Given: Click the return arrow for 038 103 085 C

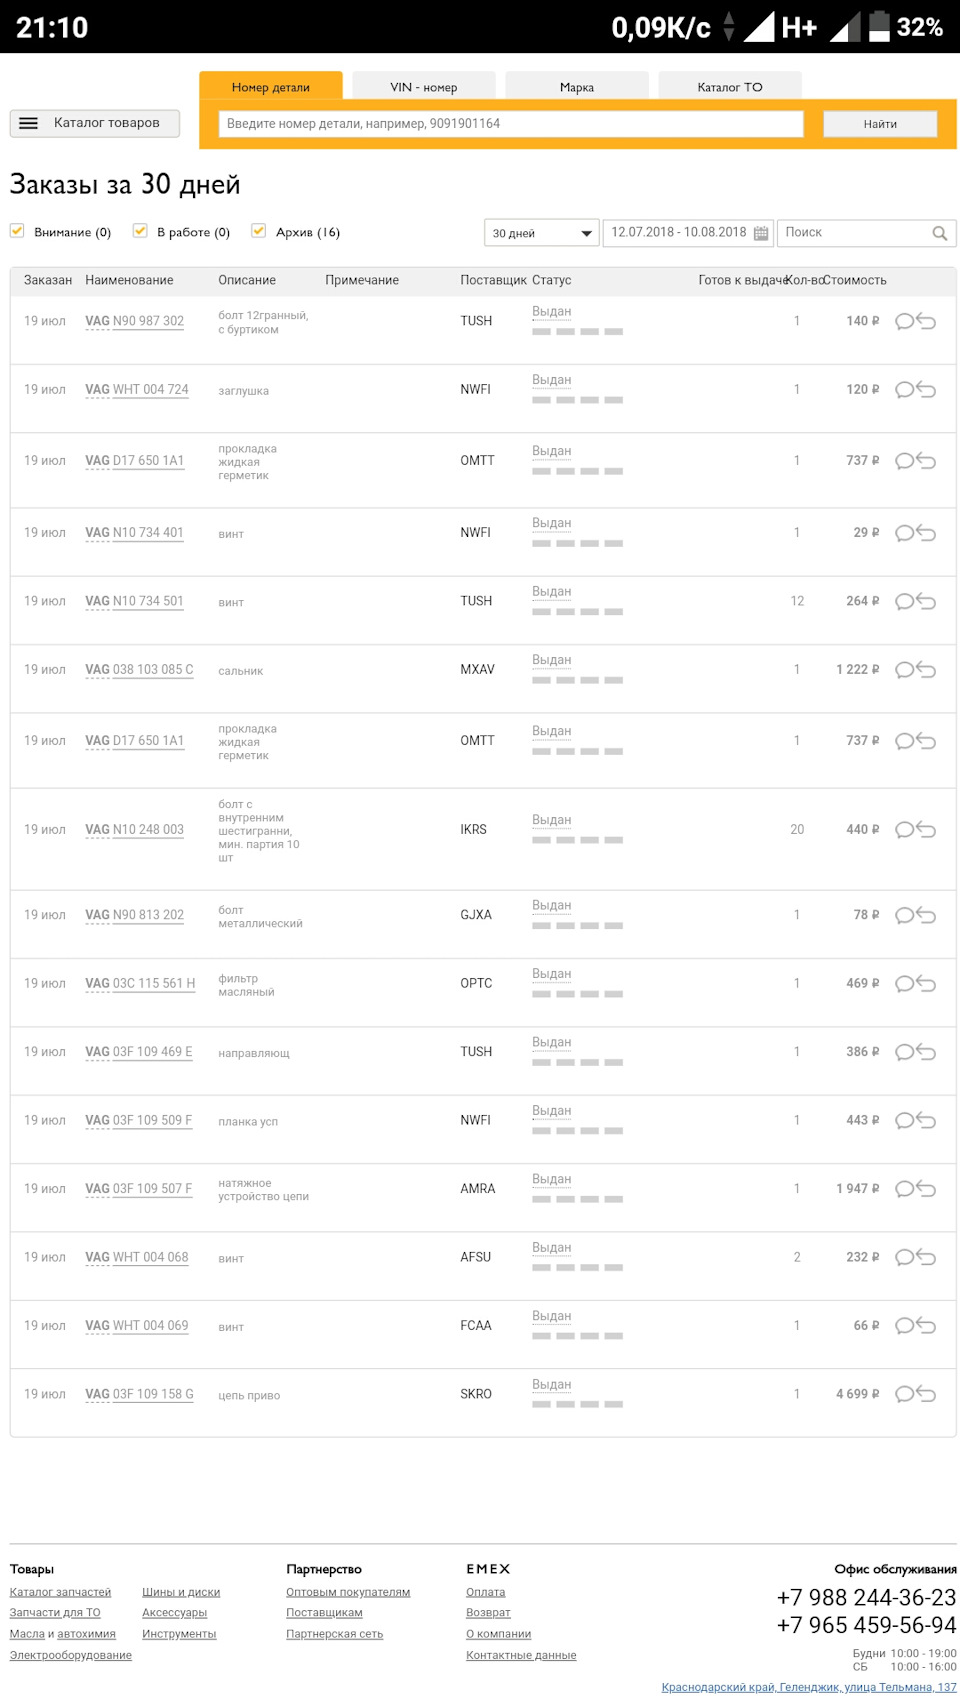Looking at the screenshot, I should point(927,670).
